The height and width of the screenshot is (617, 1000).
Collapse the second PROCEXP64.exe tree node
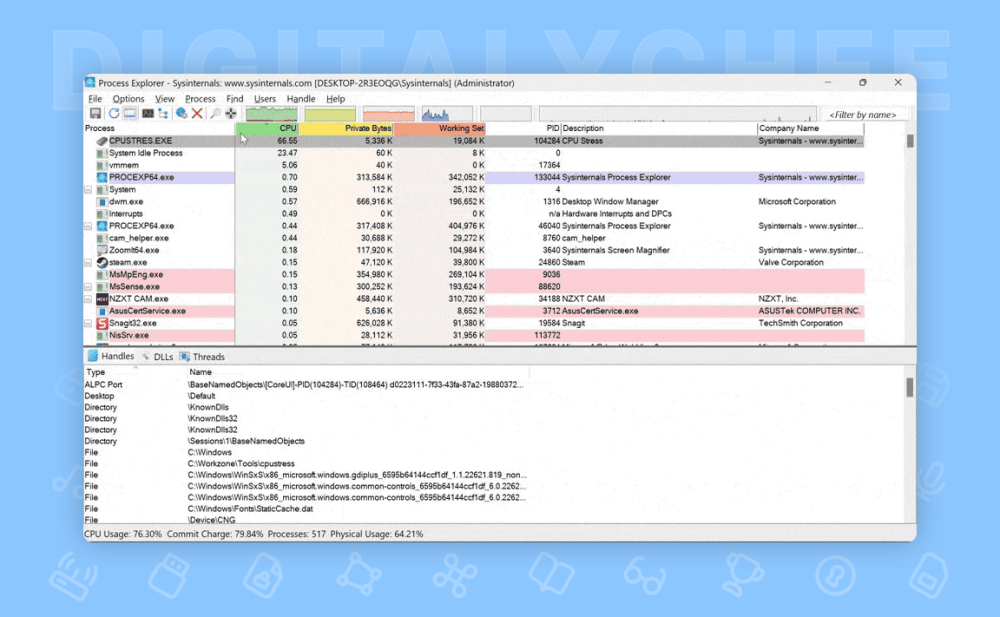(88, 226)
